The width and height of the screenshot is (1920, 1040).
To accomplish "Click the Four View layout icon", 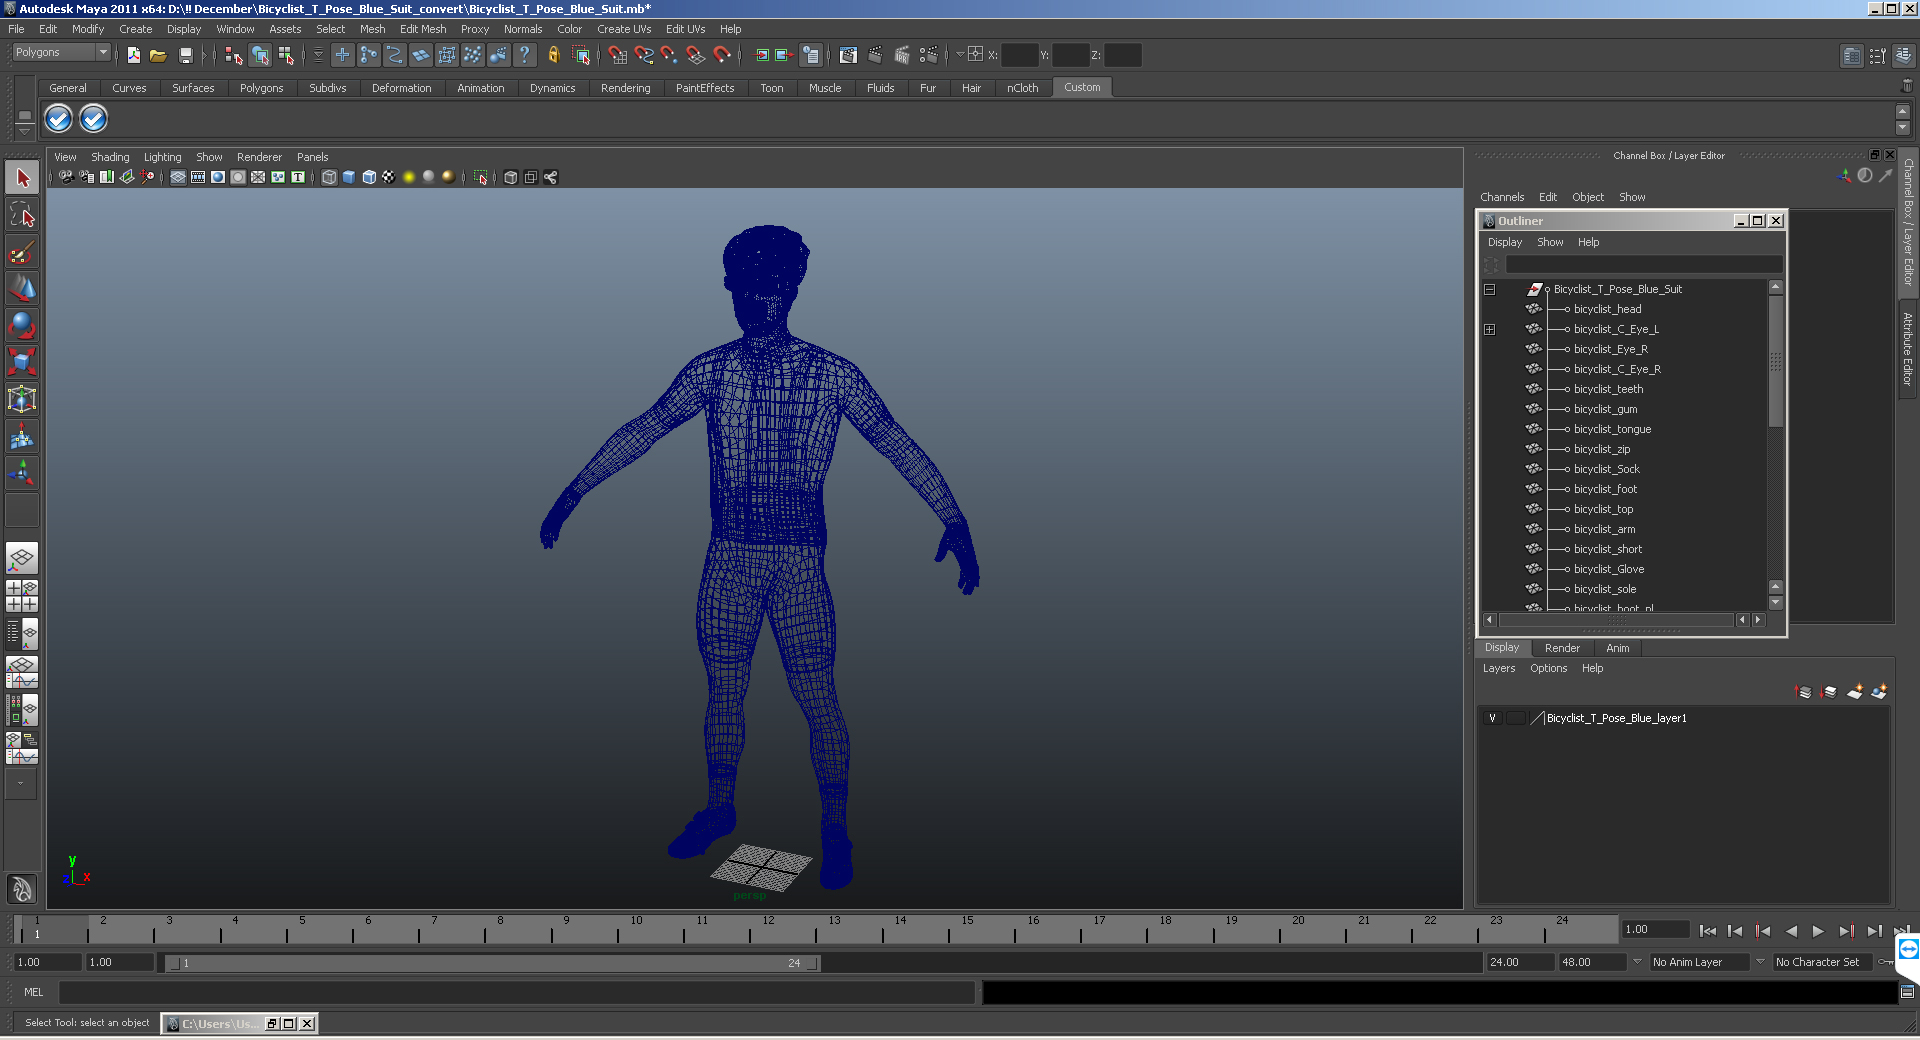I will [22, 596].
